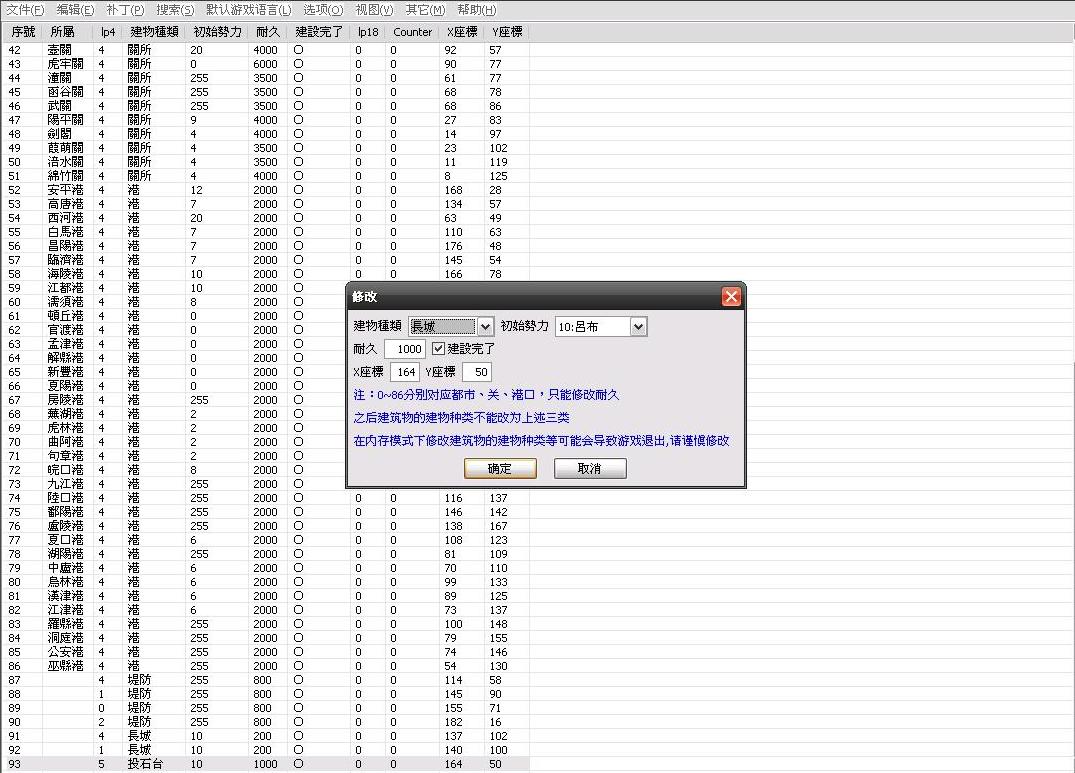Viewport: 1075px width, 773px height.
Task: Select row 87 堤防
Action: 266,680
